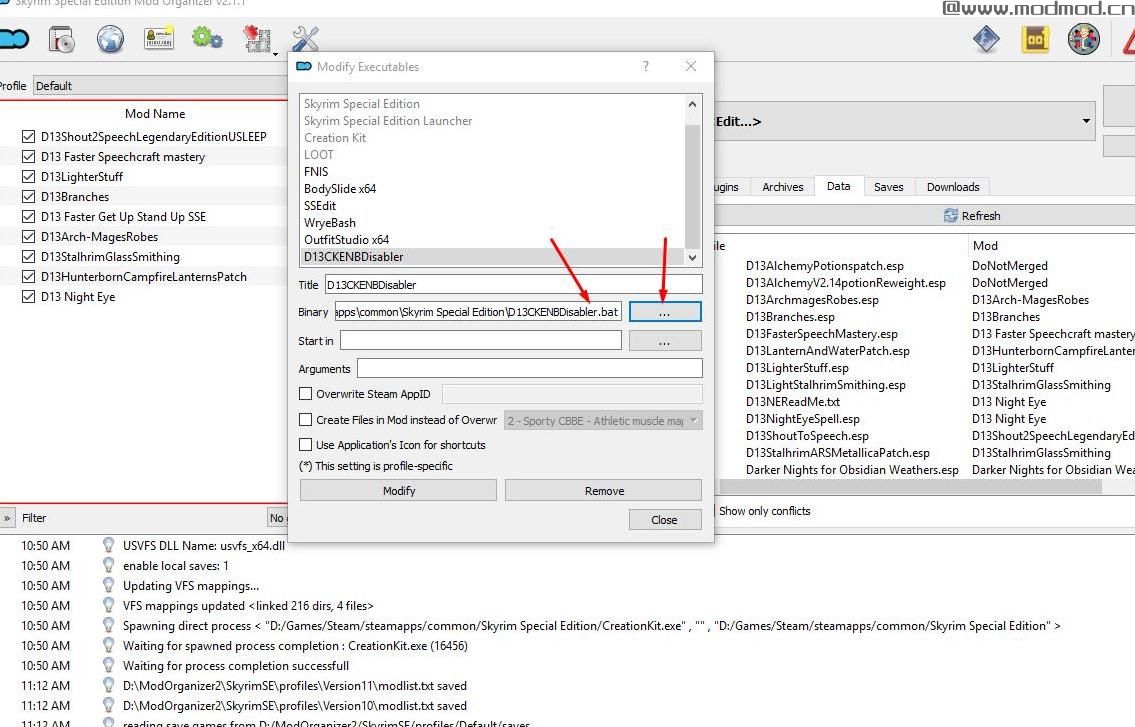Screen dimensions: 1135x727
Task: Click executables list scroll down arrow
Action: (693, 257)
